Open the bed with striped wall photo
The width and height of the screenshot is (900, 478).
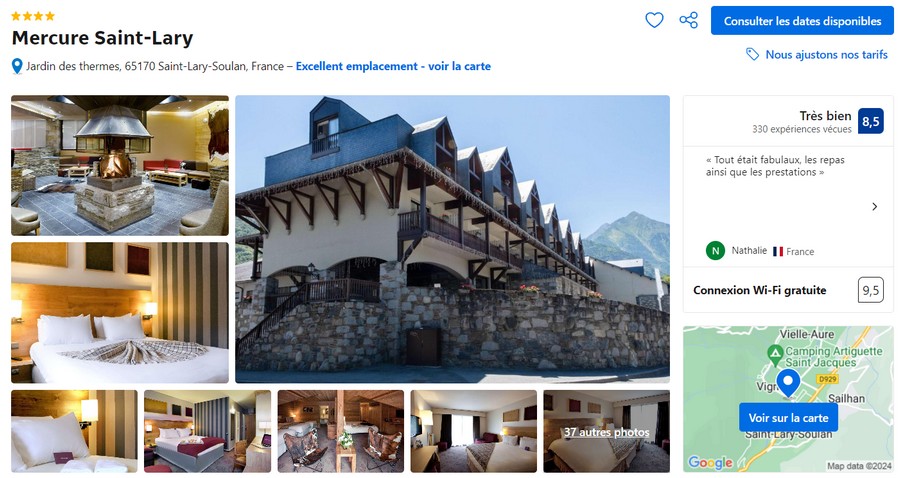click(x=120, y=313)
